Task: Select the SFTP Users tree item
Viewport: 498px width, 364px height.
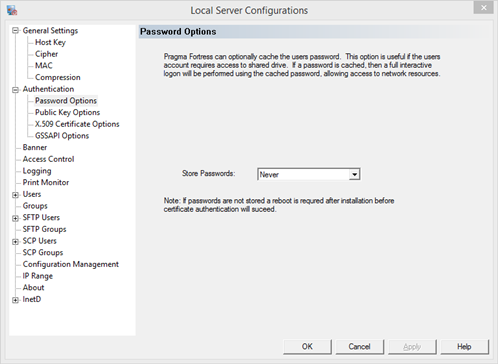Action: pos(41,217)
